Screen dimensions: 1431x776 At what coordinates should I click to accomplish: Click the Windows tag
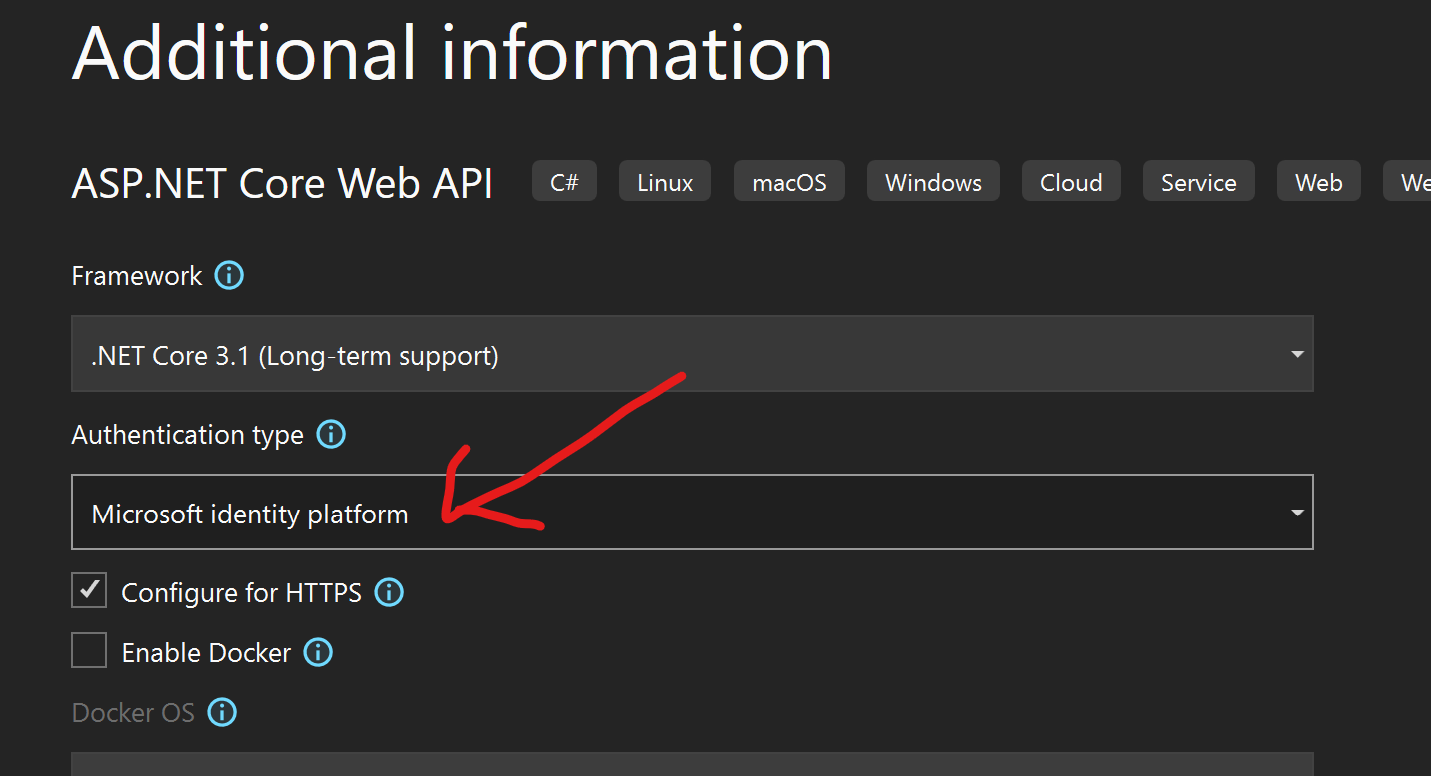933,182
